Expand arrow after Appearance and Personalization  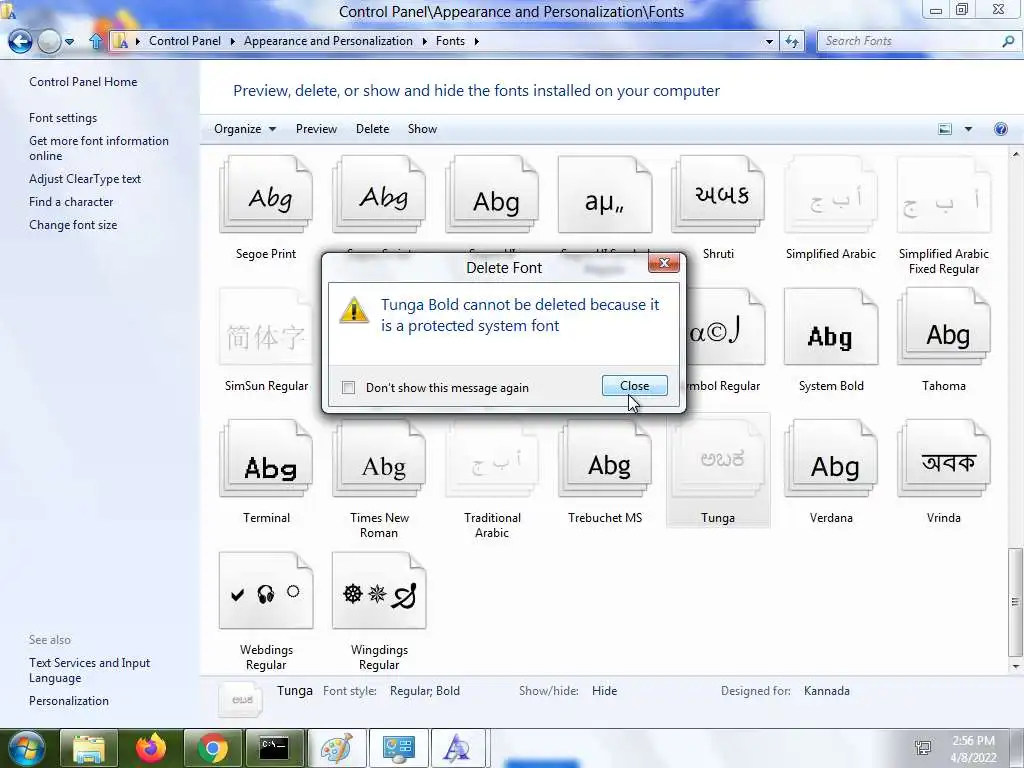(x=424, y=41)
